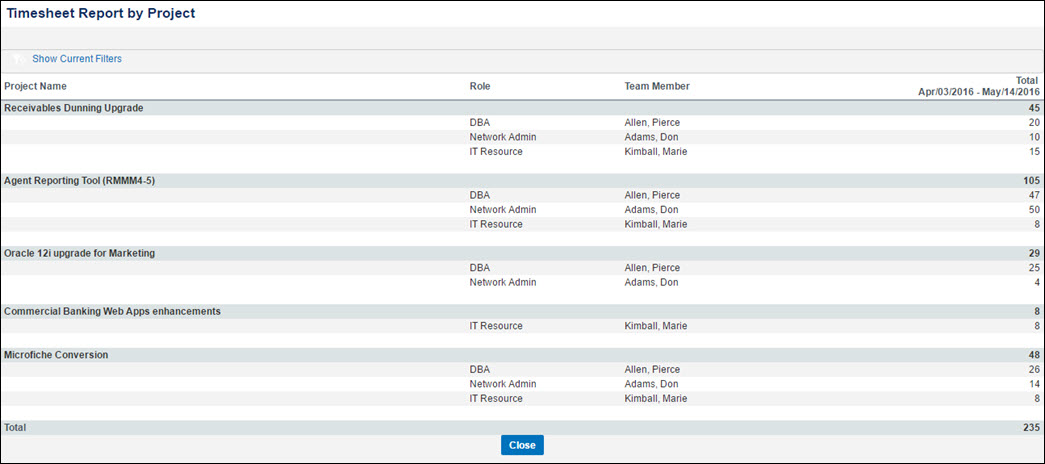The width and height of the screenshot is (1045, 464).
Task: Click IT Resource under Commercial Banking Web Apps
Action: coord(497,326)
